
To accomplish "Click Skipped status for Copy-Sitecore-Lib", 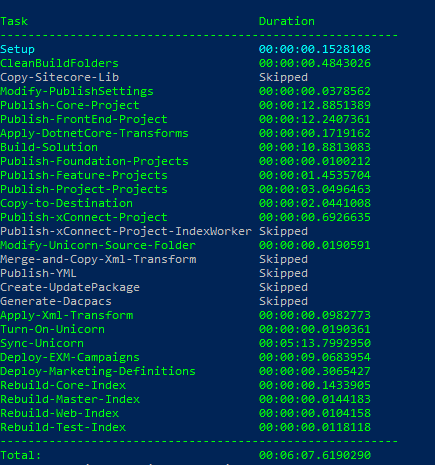I will (283, 77).
